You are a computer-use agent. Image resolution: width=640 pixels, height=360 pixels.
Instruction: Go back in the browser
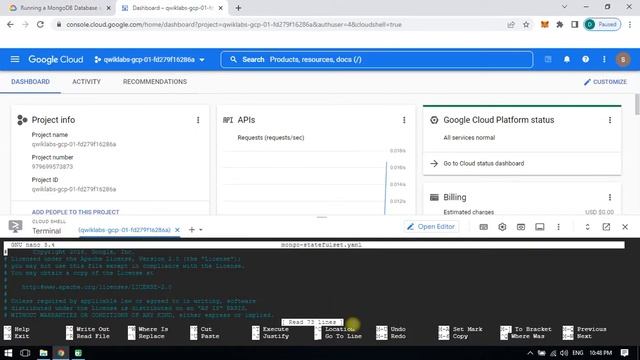[x=10, y=24]
